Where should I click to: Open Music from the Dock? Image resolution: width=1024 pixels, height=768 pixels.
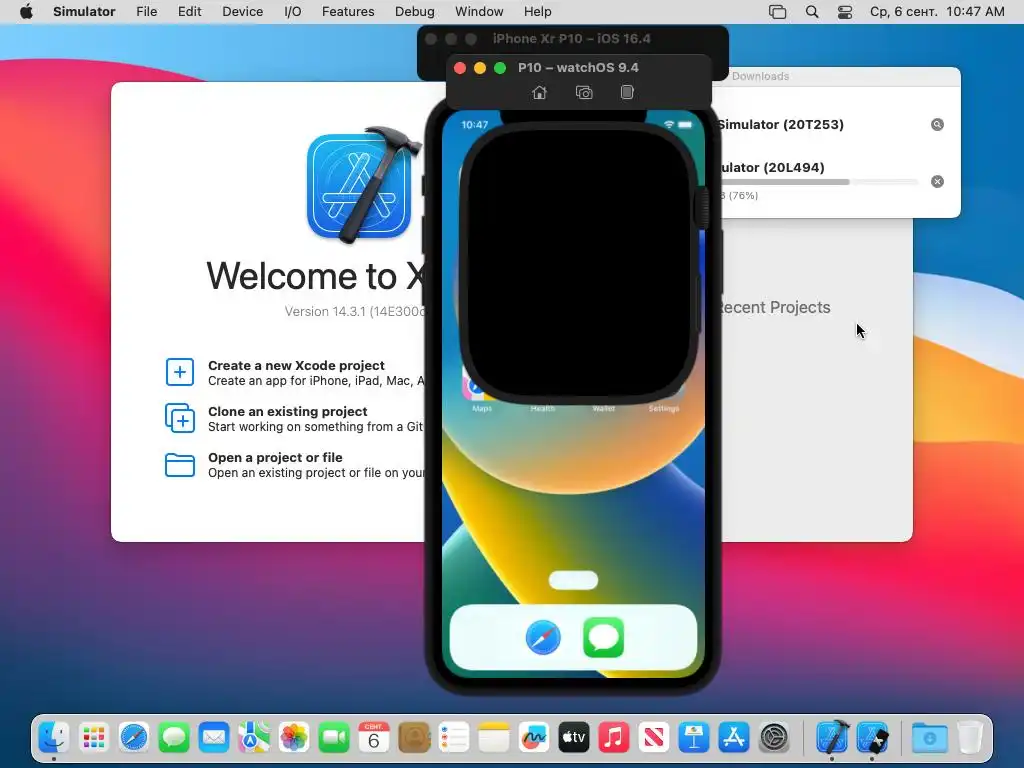614,738
